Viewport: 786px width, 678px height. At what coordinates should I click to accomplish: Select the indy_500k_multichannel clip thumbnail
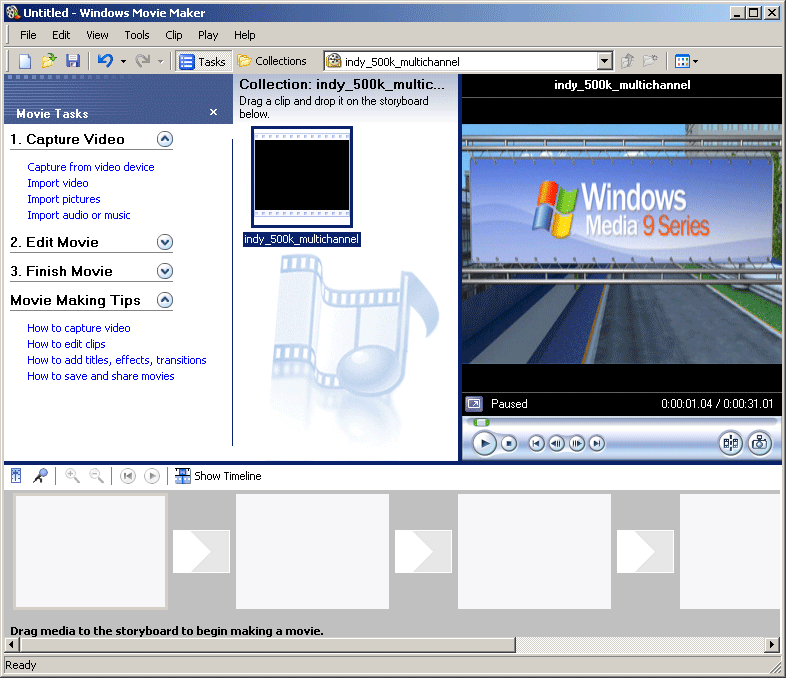coord(302,177)
